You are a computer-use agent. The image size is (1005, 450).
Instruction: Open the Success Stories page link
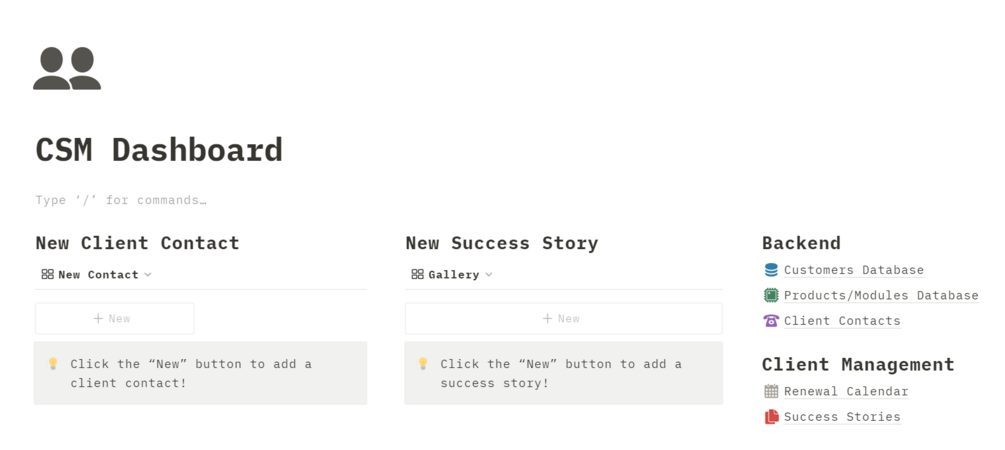[842, 417]
